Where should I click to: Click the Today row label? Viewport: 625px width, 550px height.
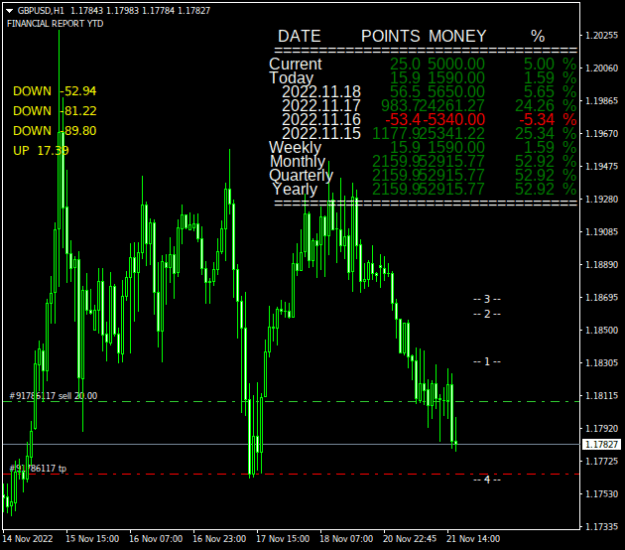292,78
